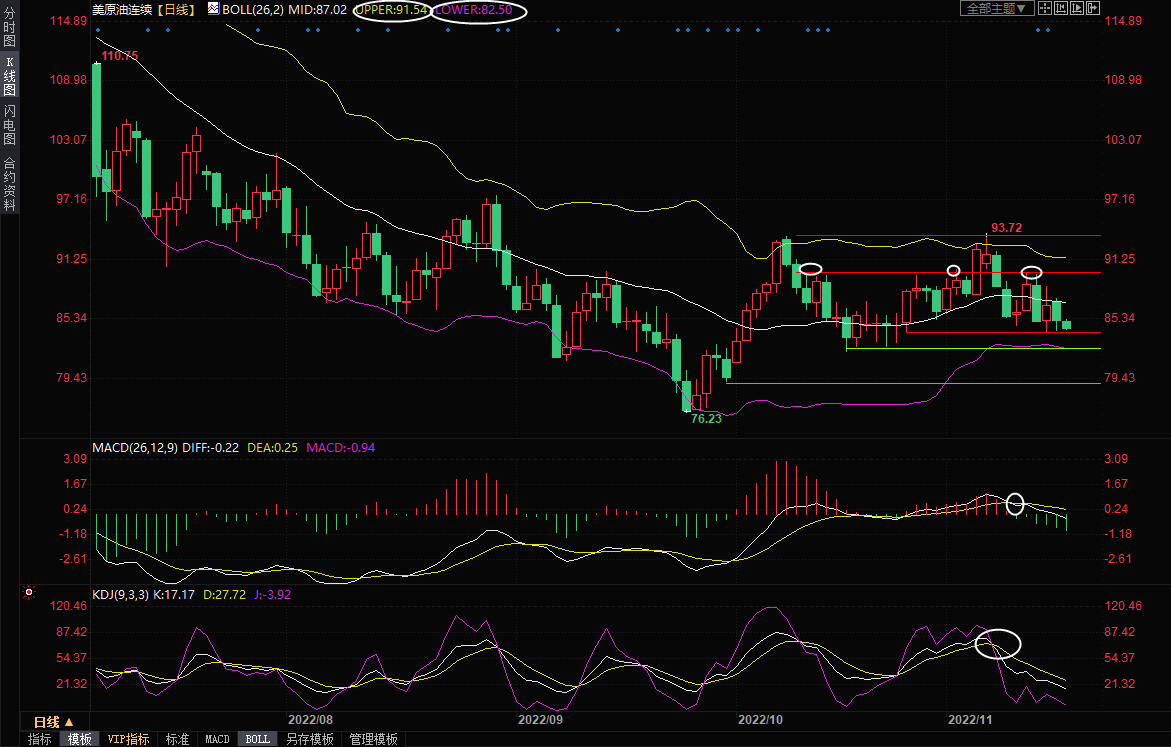Click the jump-to-start chart icon
1171x747 pixels.
coord(1061,8)
